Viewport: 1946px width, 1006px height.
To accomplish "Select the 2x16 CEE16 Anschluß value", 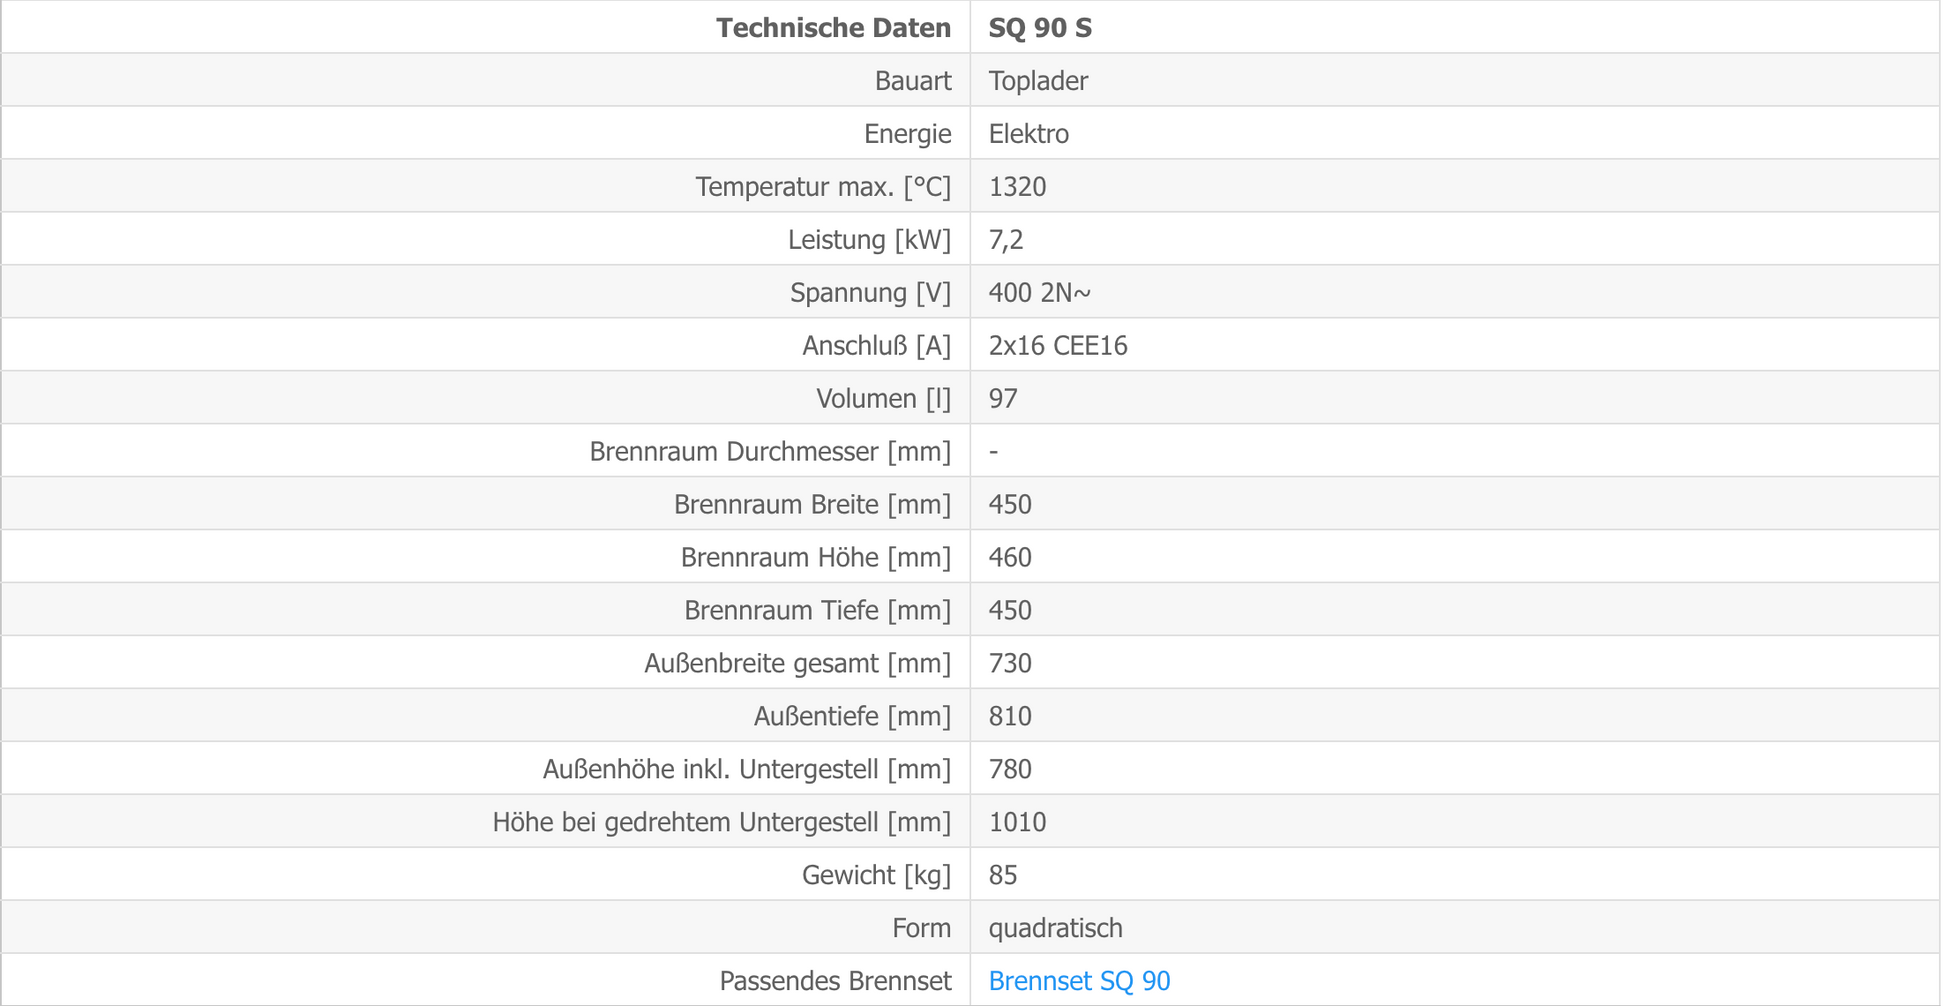I will (x=1058, y=346).
